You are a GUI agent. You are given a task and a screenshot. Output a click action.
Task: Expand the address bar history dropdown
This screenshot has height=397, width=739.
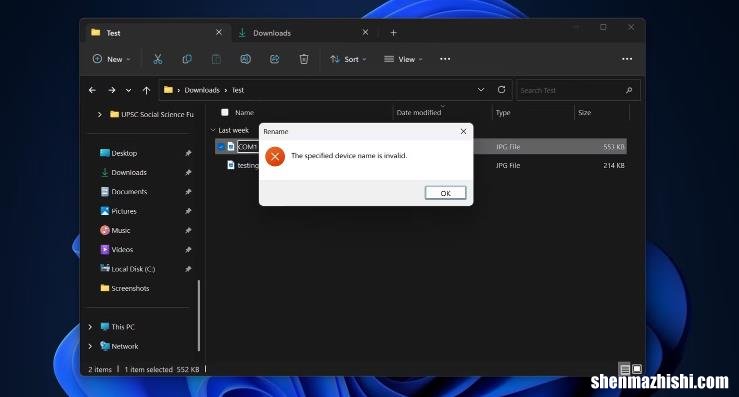pos(481,90)
